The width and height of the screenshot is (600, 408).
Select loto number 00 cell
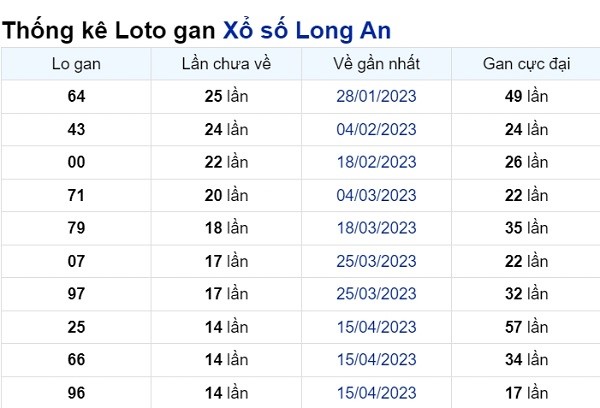(76, 162)
